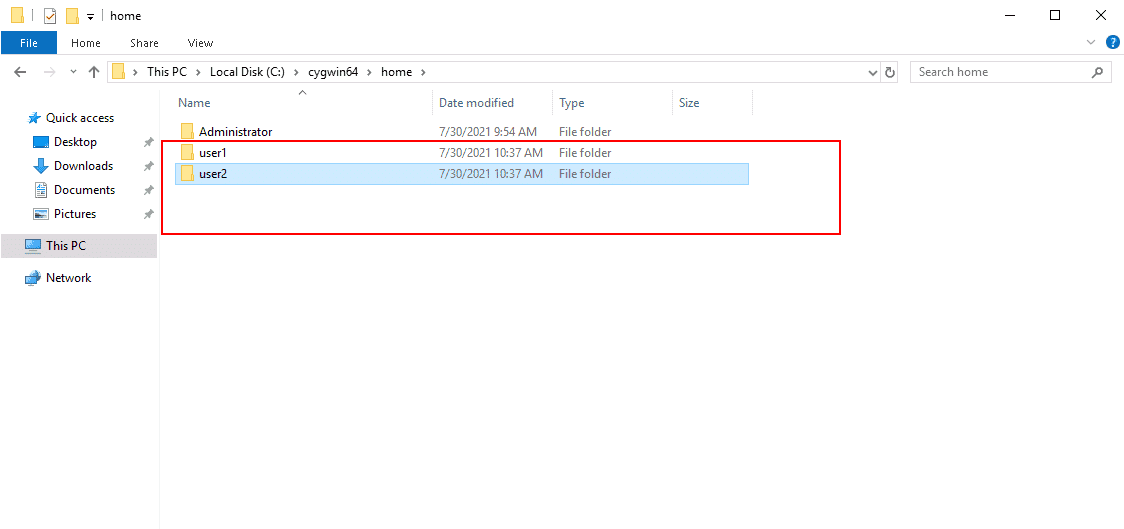Click the search magnifier icon

pos(1096,72)
